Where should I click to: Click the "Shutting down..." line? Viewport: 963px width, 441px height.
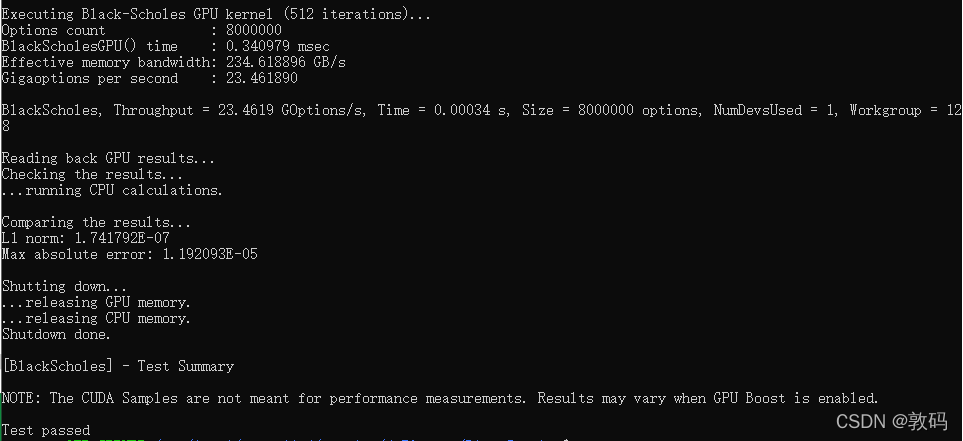click(x=64, y=286)
